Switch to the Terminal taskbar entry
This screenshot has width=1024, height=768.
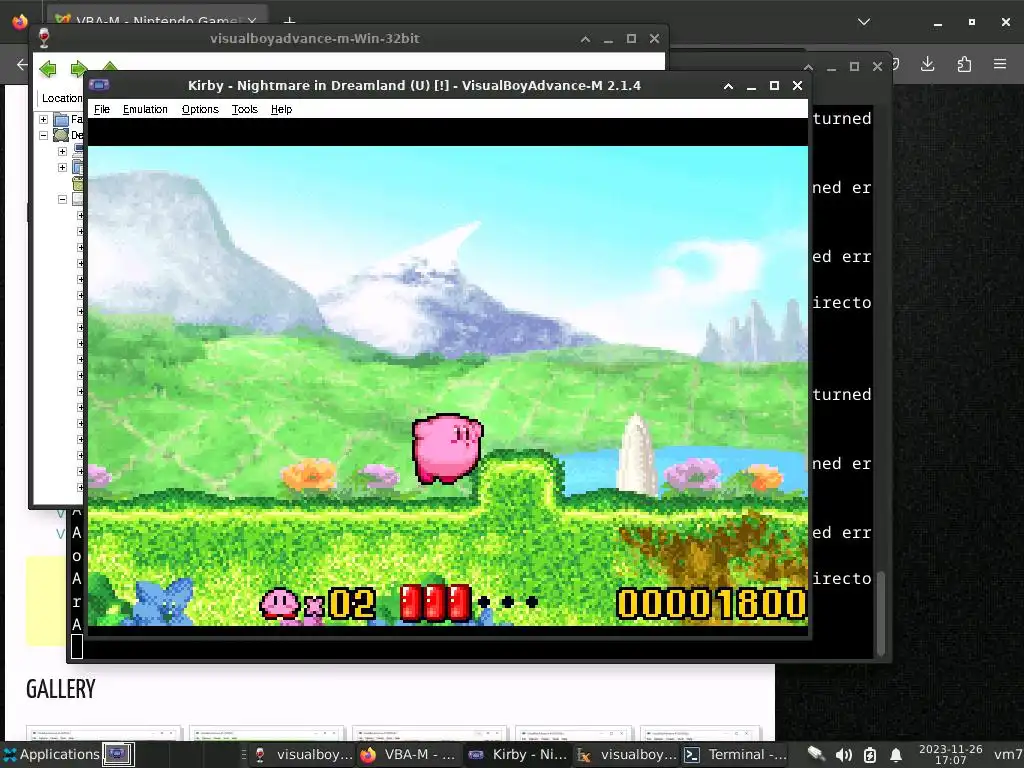click(735, 754)
